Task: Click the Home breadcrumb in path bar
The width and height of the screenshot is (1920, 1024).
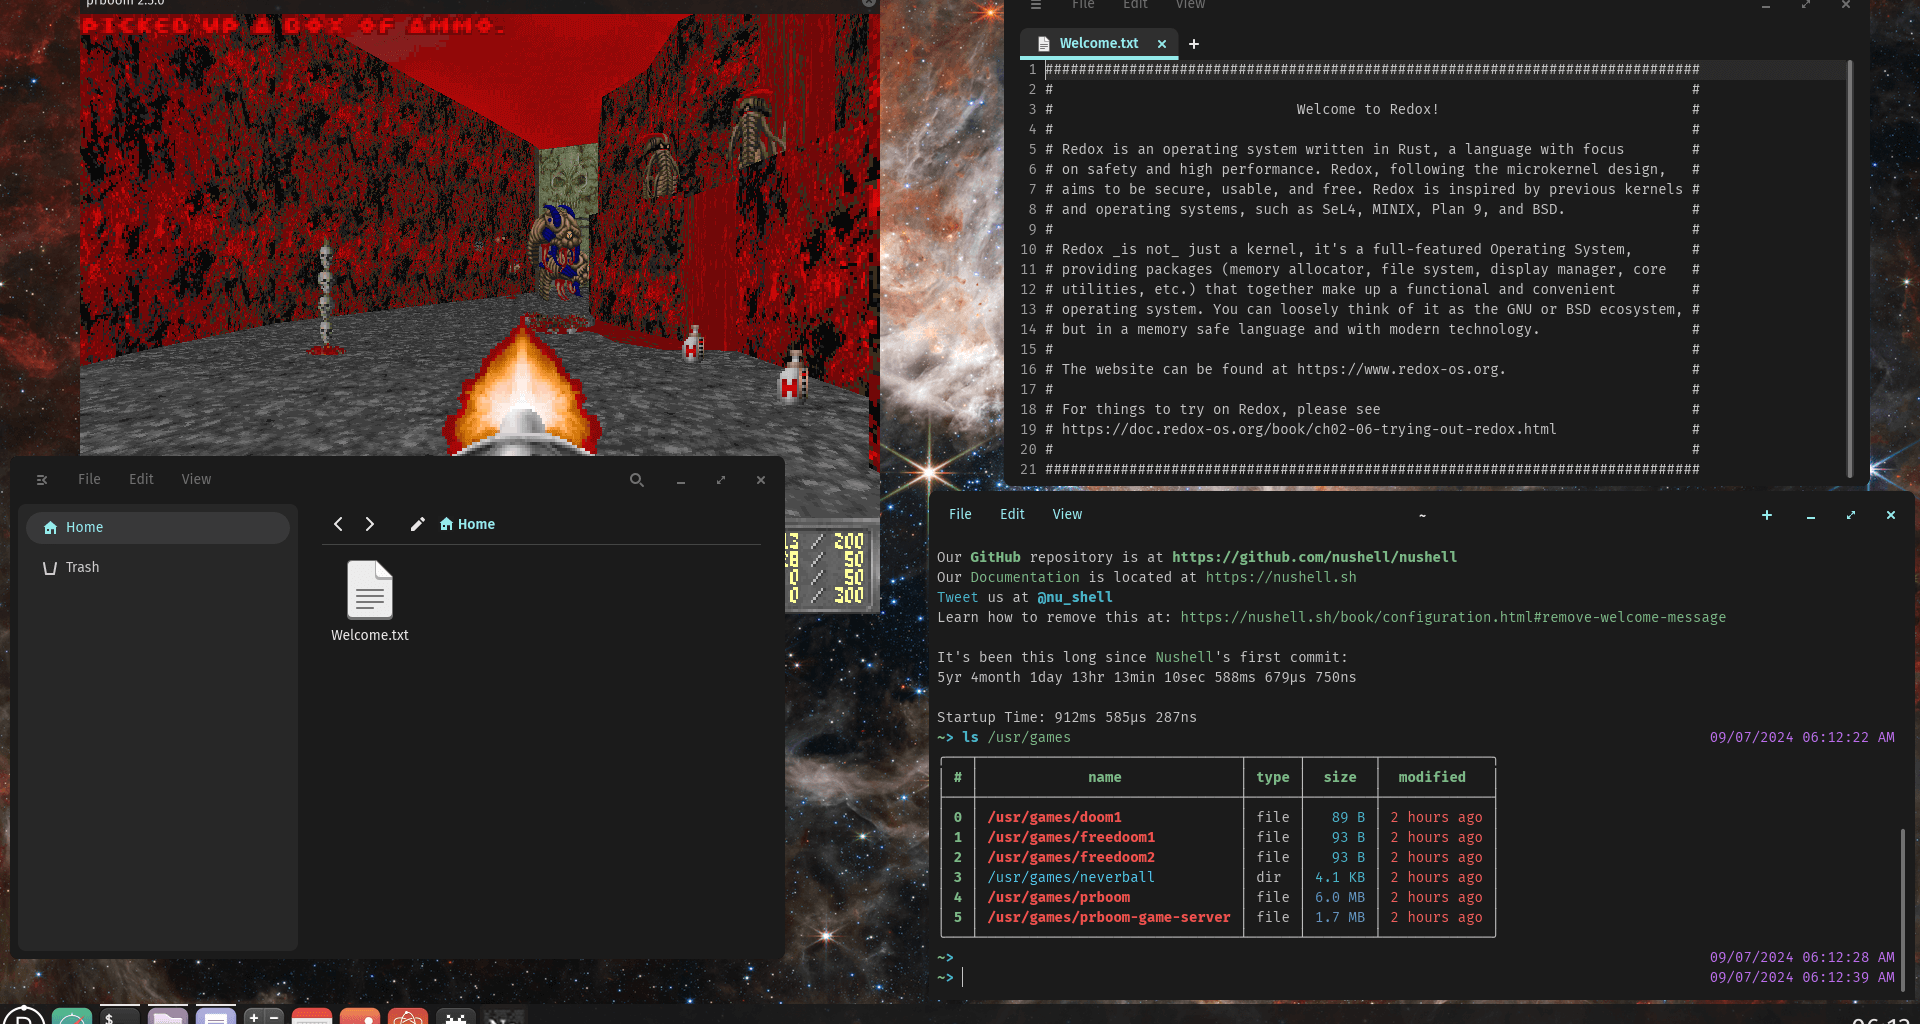Action: tap(468, 524)
